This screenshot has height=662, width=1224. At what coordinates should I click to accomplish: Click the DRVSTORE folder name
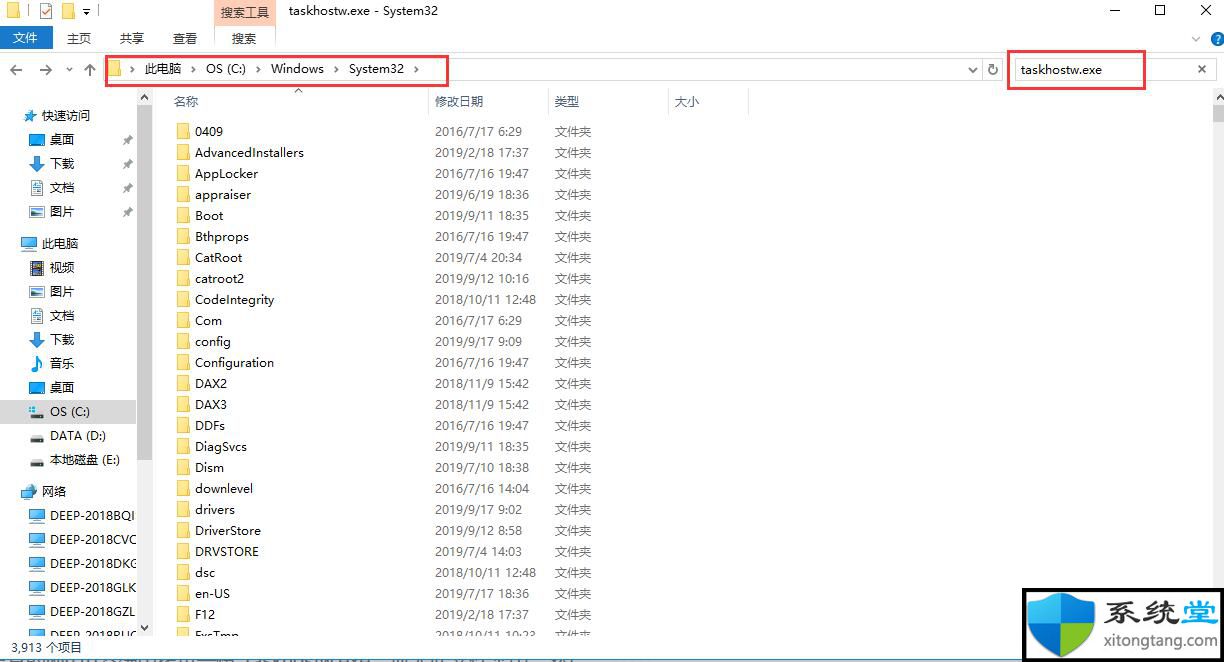tap(227, 552)
